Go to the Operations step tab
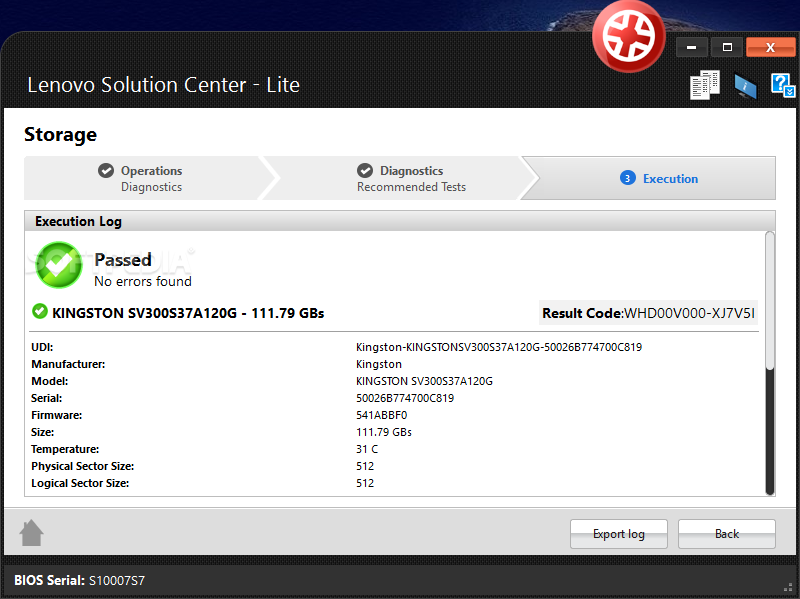Image resolution: width=800 pixels, height=599 pixels. coord(148,178)
